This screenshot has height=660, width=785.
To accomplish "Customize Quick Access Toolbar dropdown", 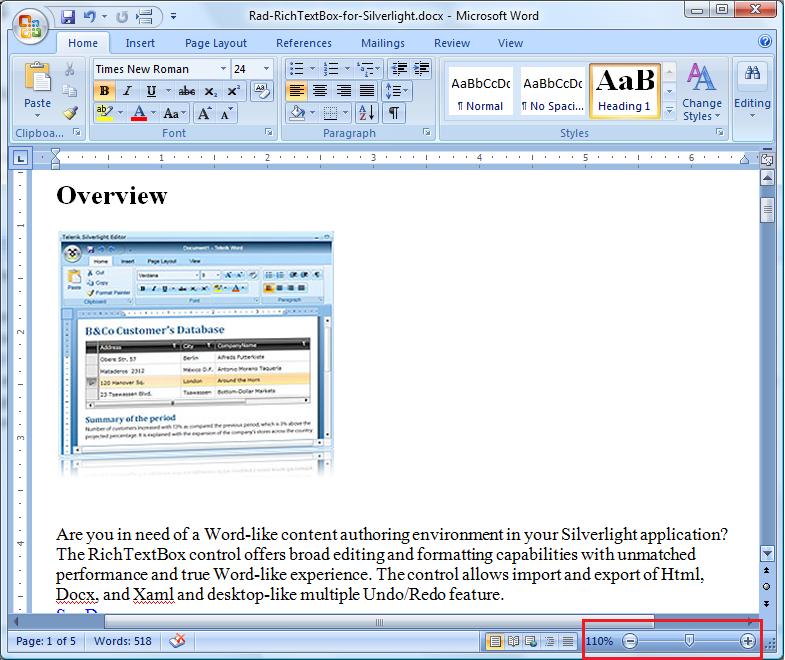I will (173, 17).
